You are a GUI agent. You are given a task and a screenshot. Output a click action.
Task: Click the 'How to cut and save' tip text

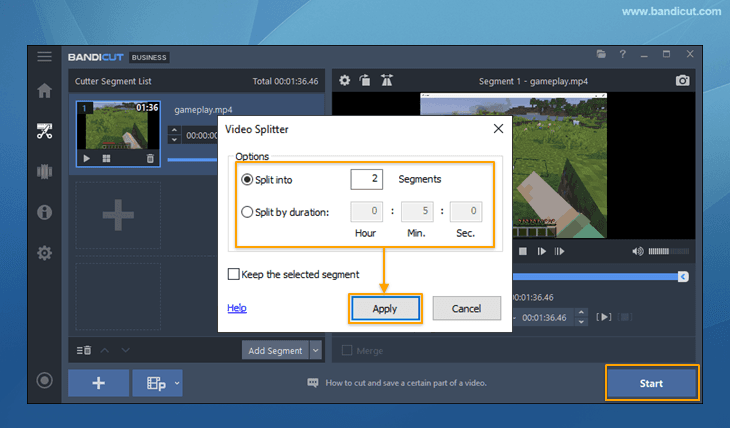[406, 383]
